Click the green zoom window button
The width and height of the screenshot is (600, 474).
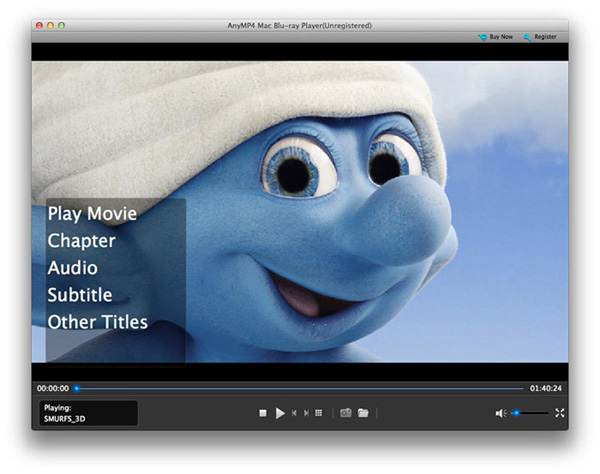click(63, 23)
